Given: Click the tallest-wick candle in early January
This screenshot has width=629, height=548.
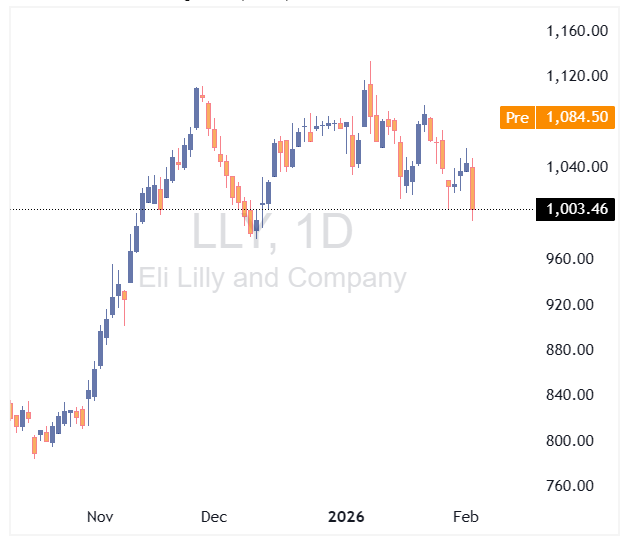Looking at the screenshot, I should [370, 100].
